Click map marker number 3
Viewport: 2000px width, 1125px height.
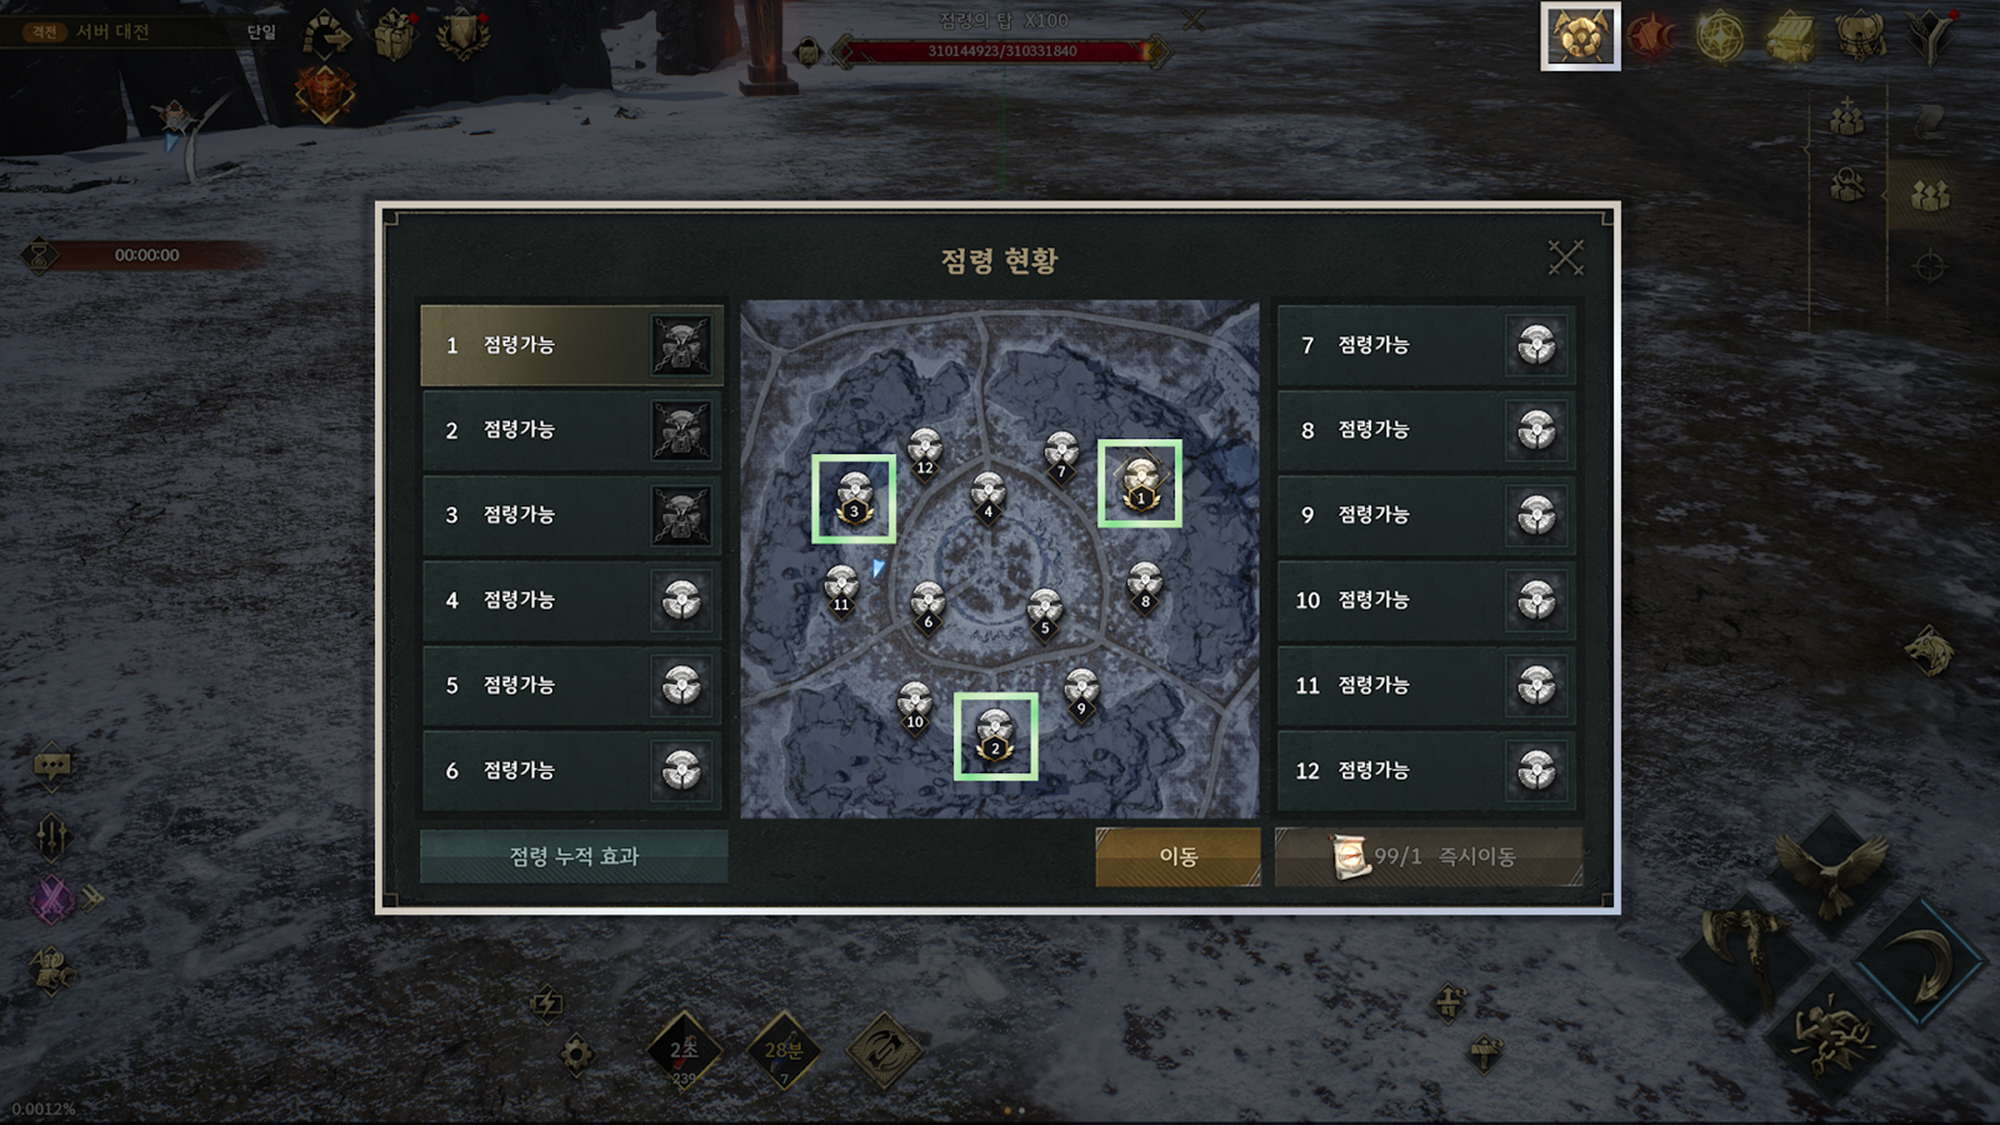[853, 498]
